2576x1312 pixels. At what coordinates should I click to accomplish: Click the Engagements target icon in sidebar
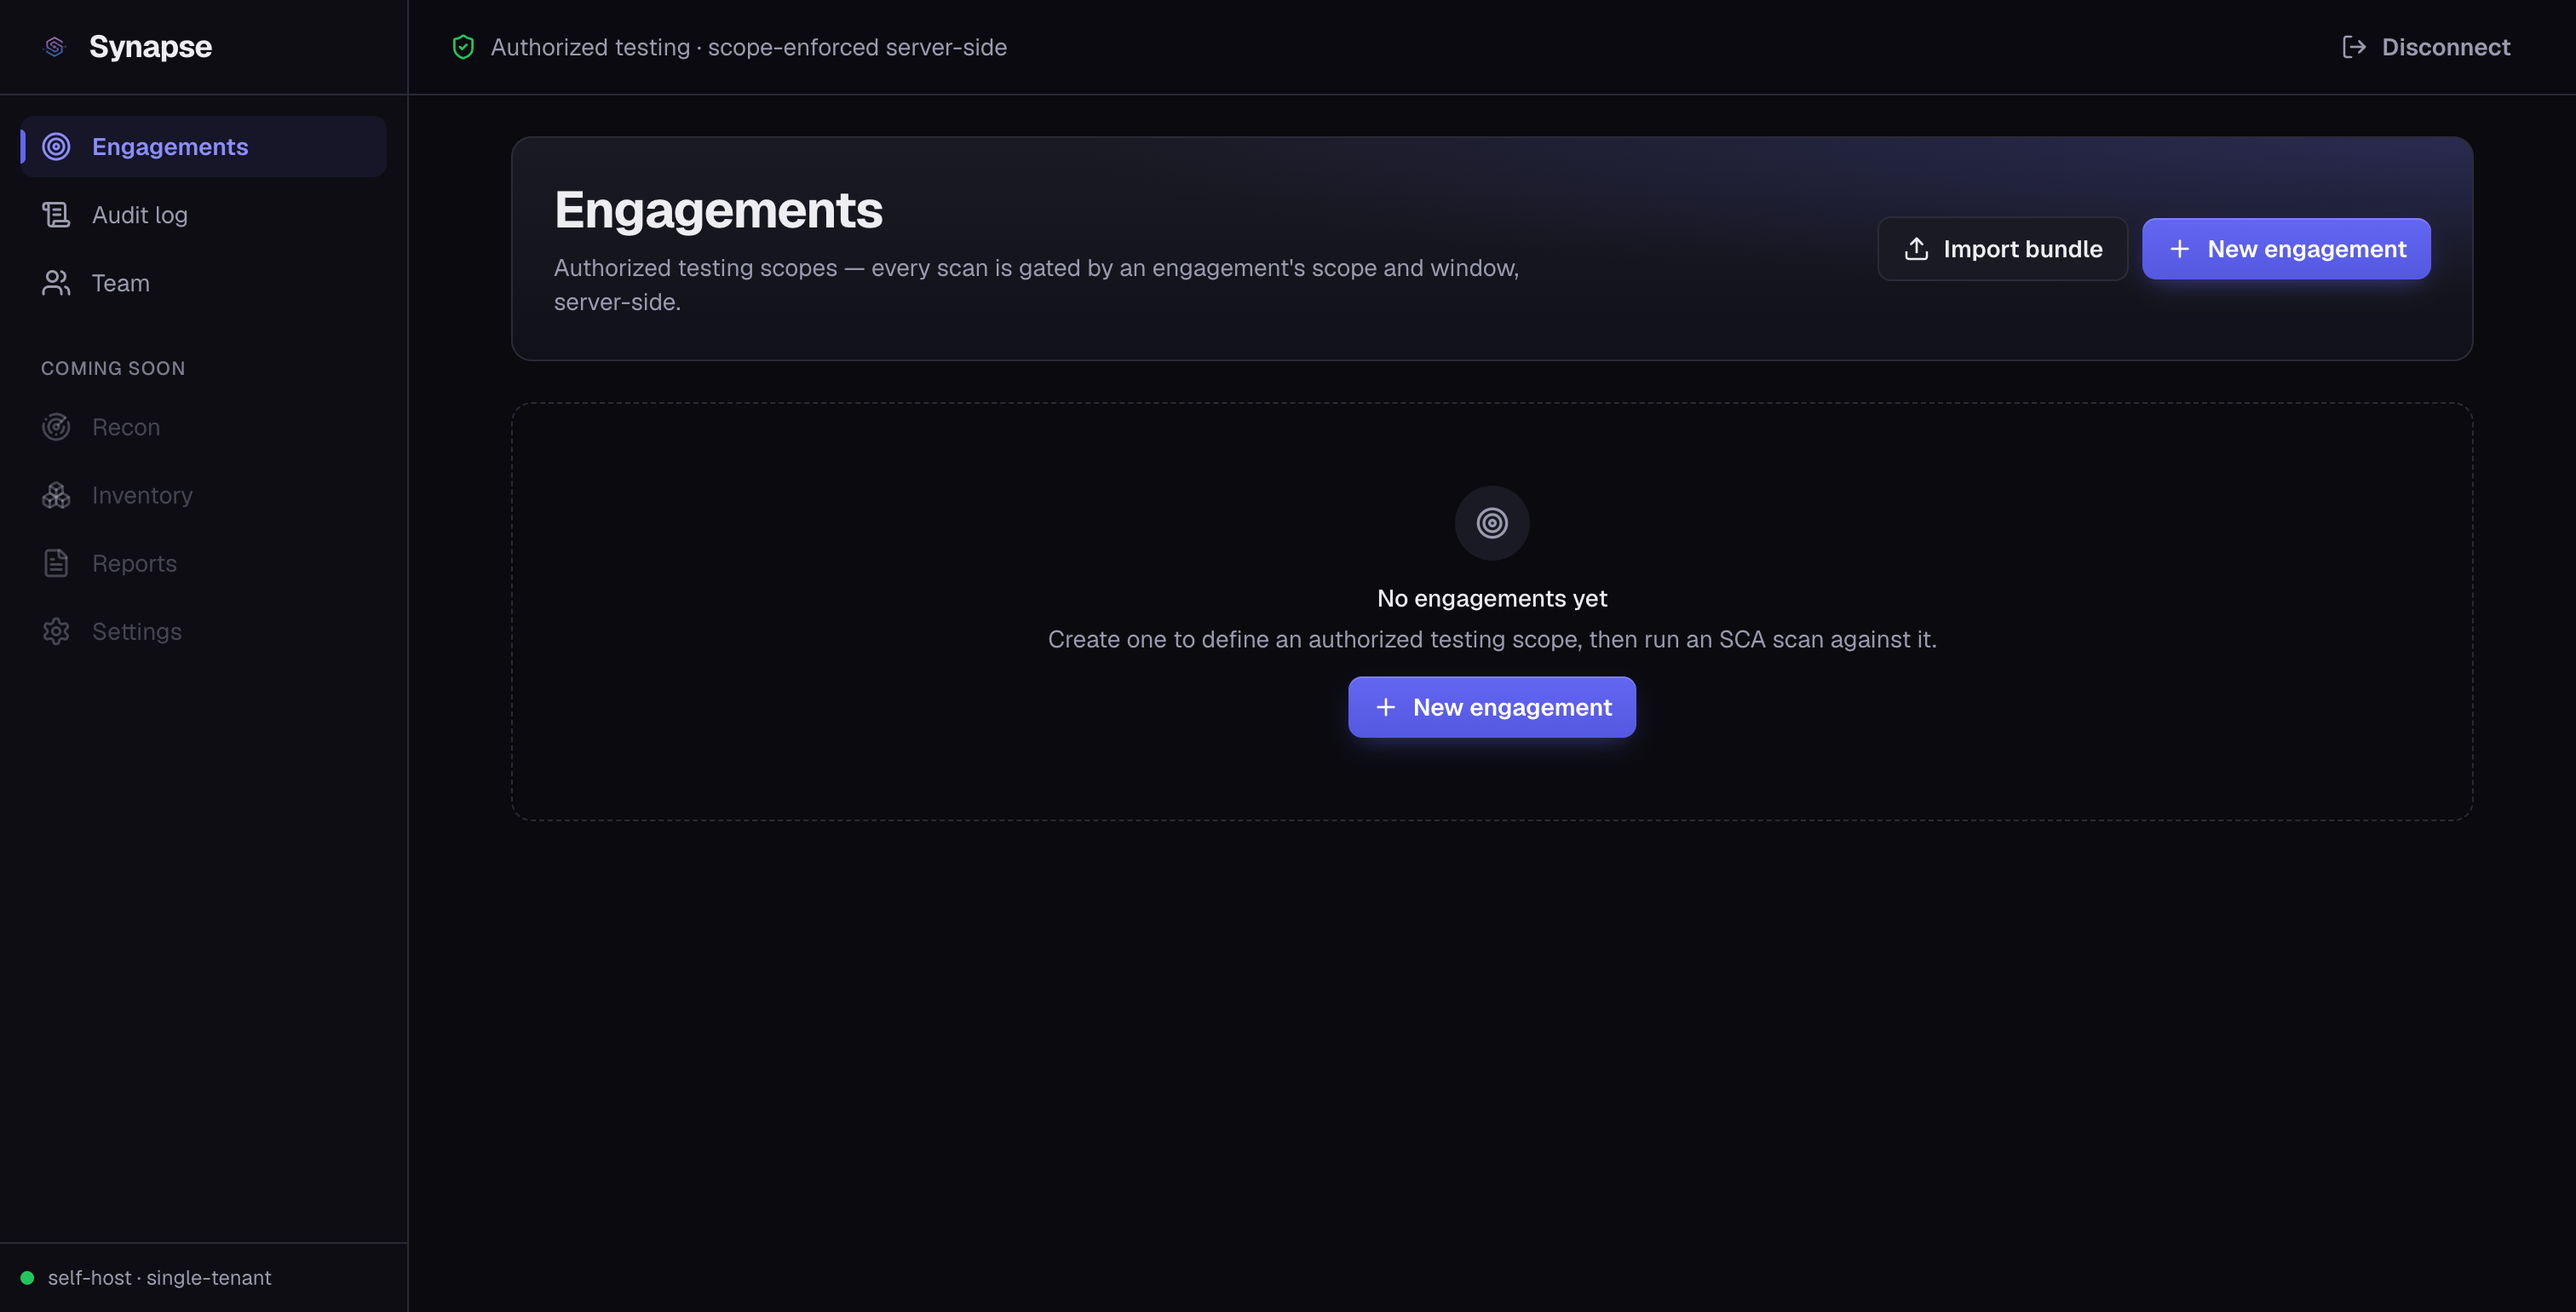(56, 147)
